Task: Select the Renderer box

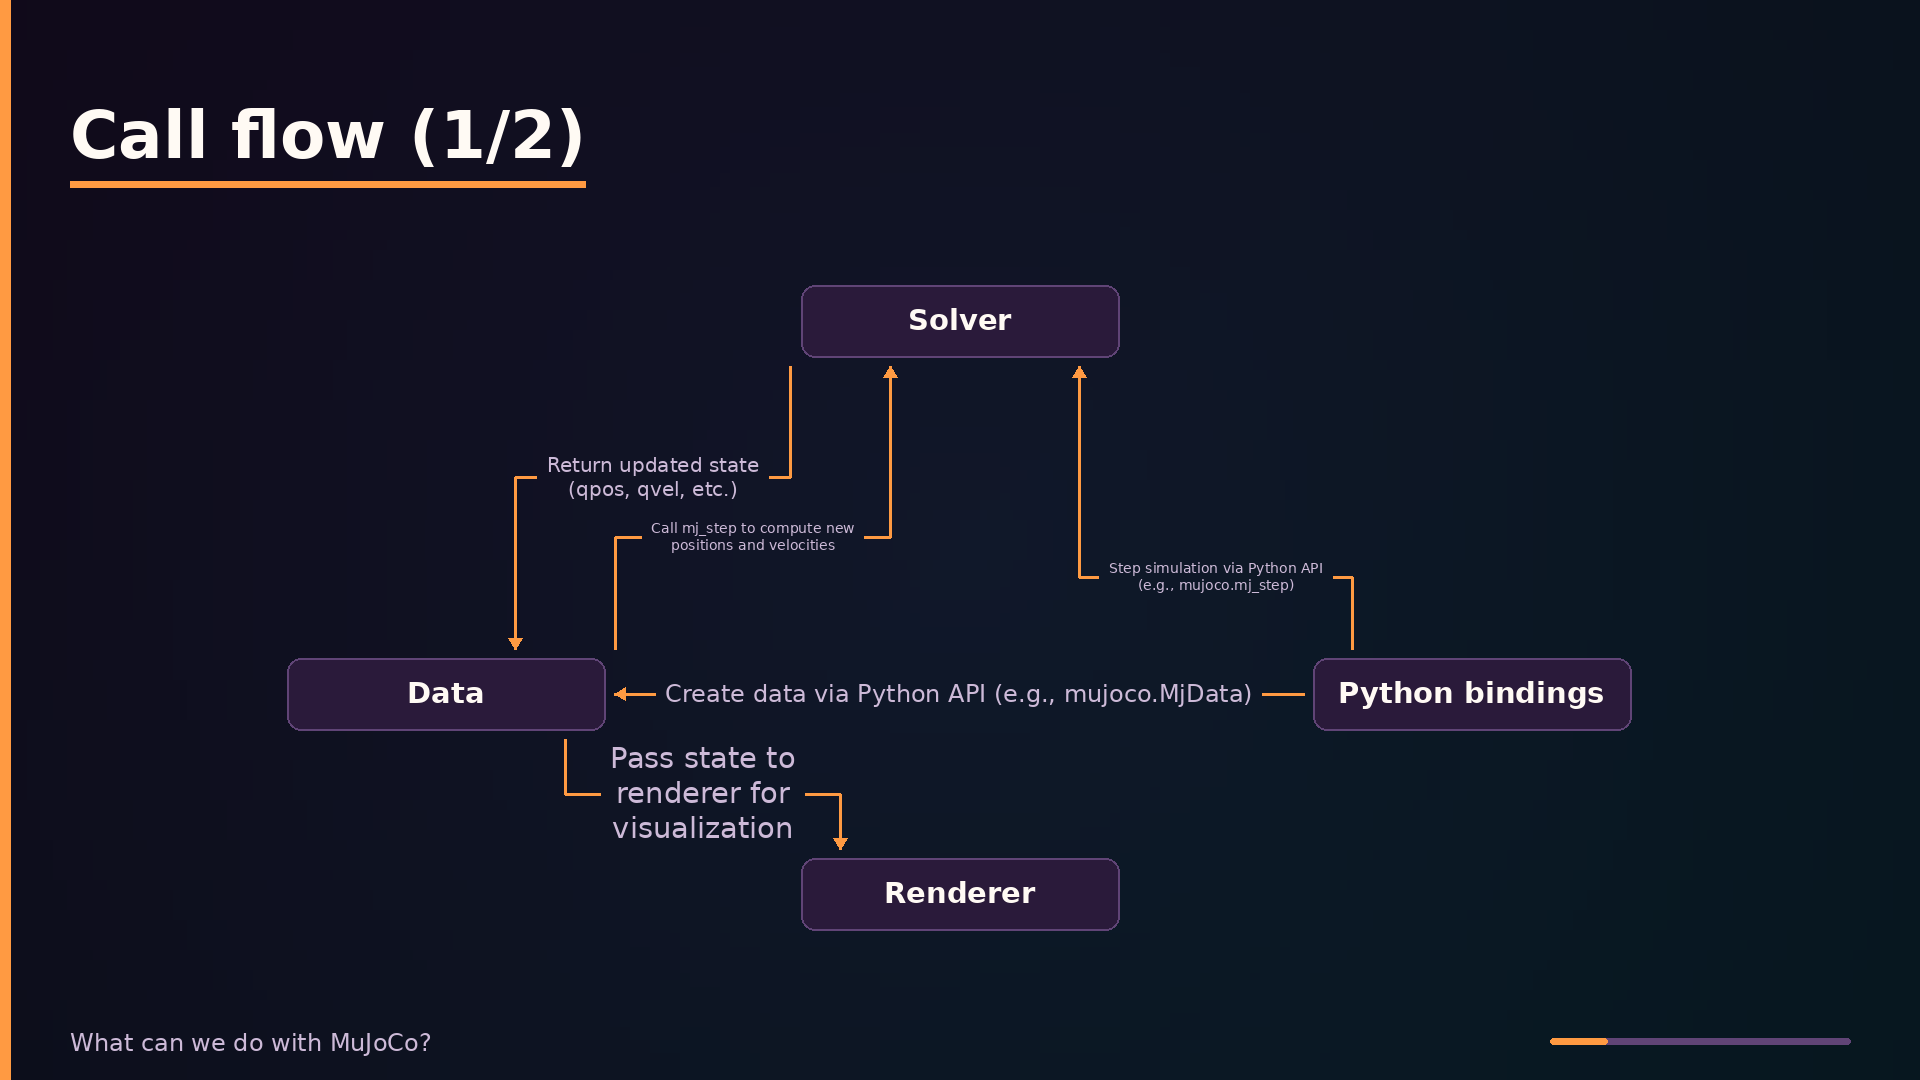Action: [960, 894]
